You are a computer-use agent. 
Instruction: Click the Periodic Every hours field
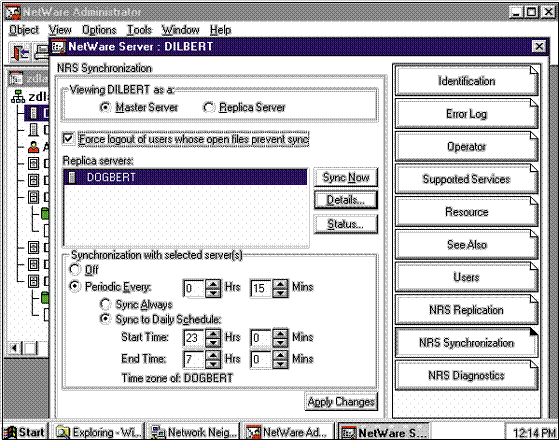pyautogui.click(x=194, y=288)
